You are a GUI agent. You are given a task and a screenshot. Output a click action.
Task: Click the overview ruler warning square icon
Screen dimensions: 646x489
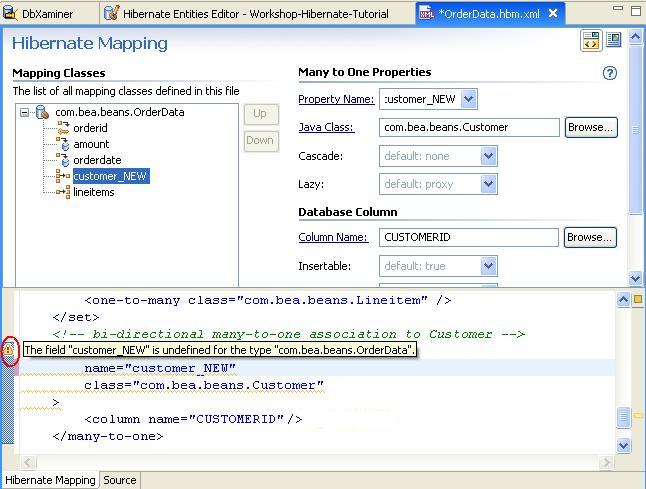point(638,299)
